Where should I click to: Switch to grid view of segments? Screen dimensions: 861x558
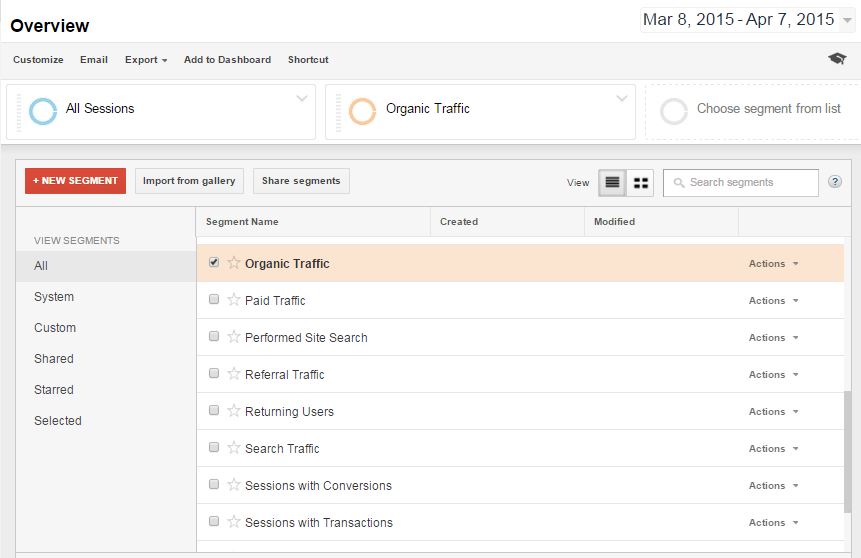point(640,183)
